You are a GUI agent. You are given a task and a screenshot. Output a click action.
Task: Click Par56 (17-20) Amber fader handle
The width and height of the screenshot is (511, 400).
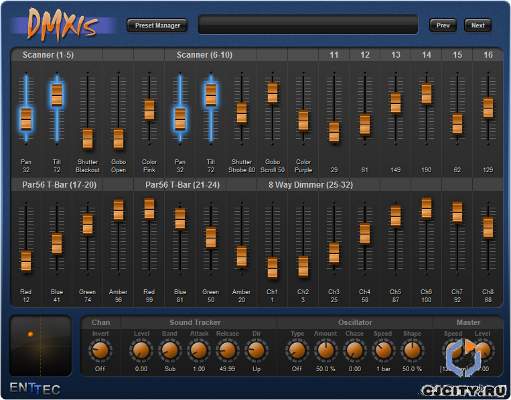click(118, 210)
